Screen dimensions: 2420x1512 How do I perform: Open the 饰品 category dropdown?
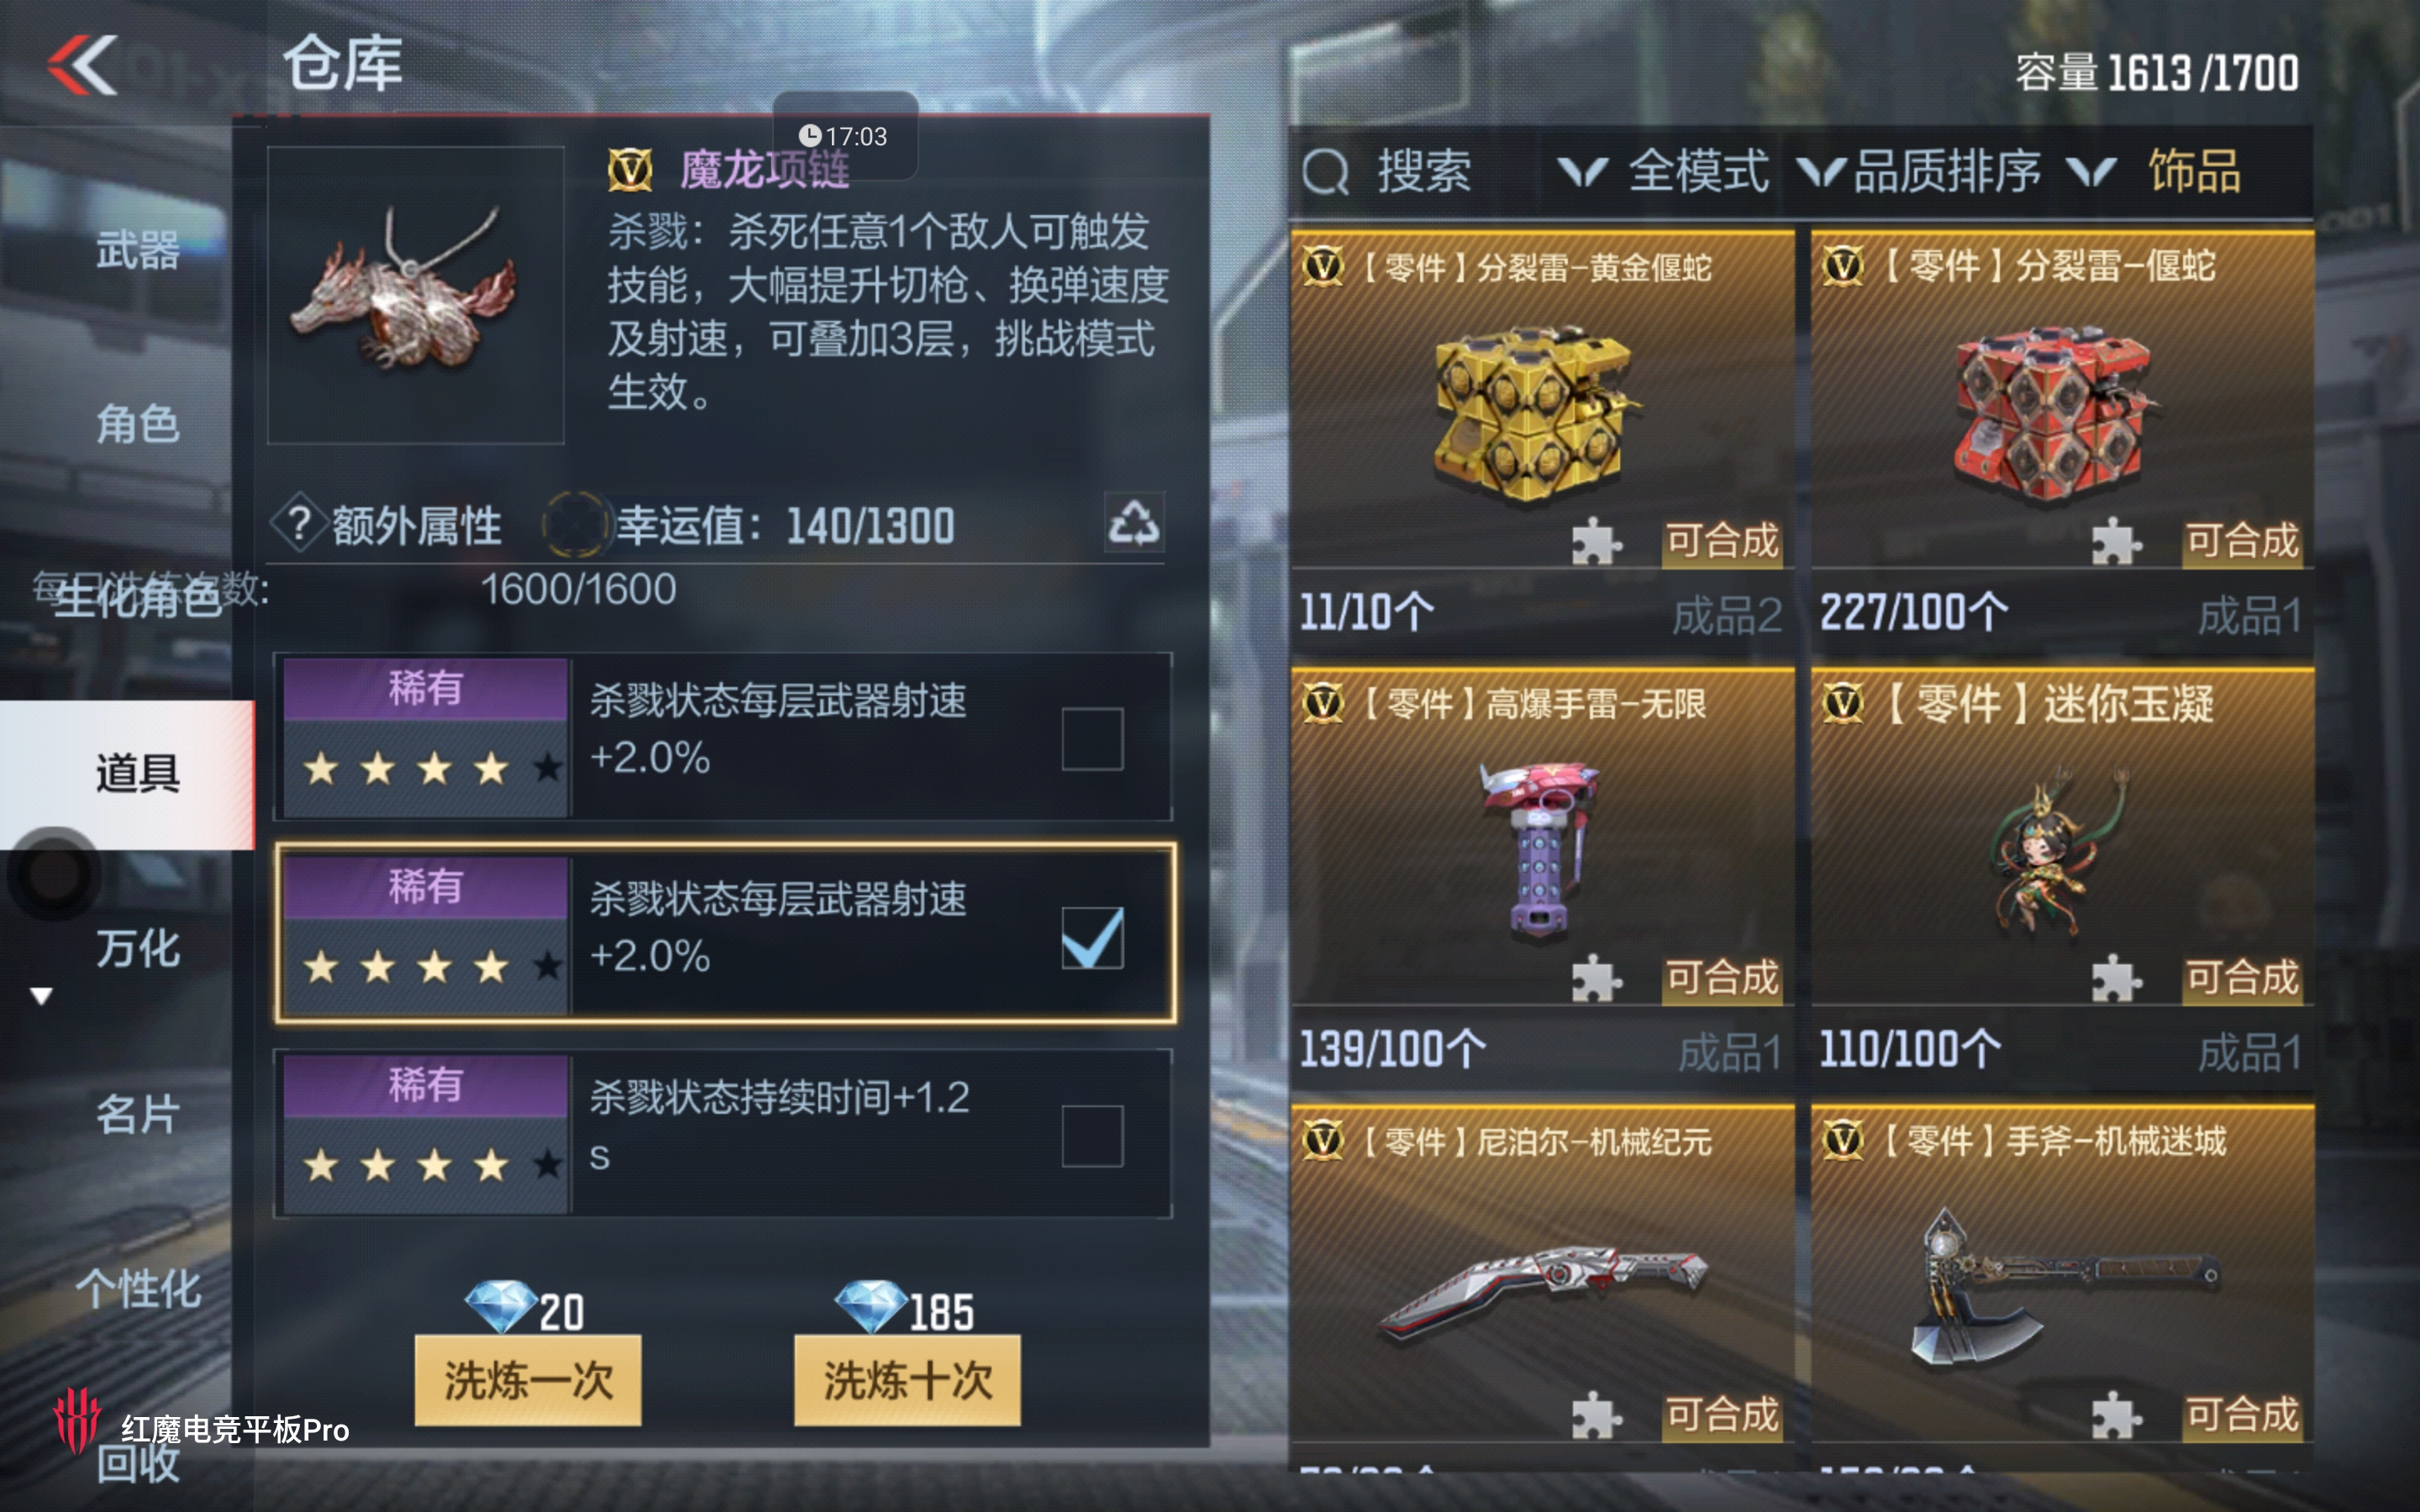point(2154,171)
